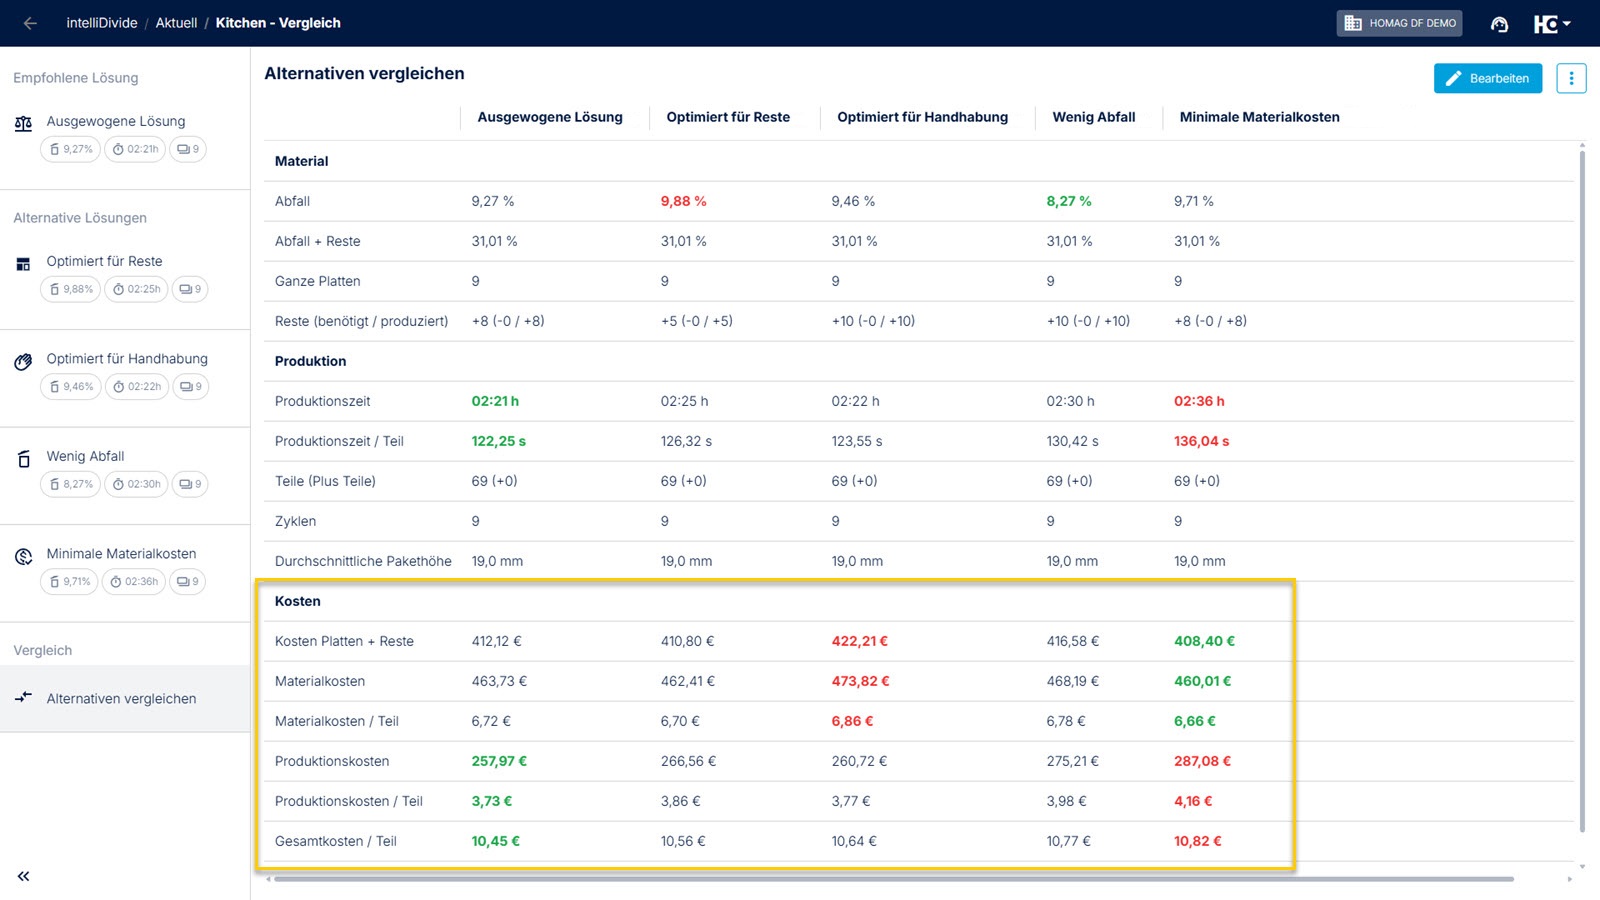Screen dimensions: 1600x900
Task: Go to intelliDivide breadcrumb link
Action: [x=102, y=23]
